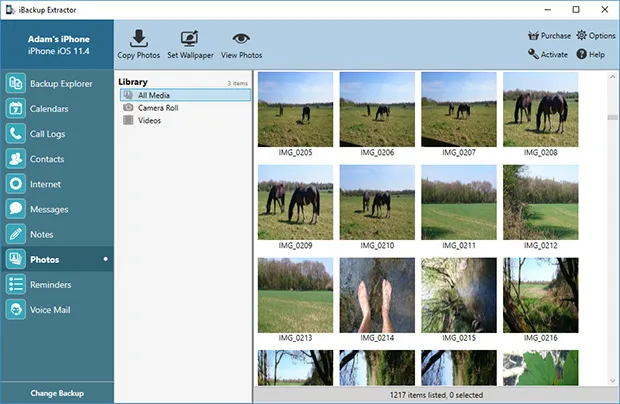Click the Videos film strip icon

point(128,120)
